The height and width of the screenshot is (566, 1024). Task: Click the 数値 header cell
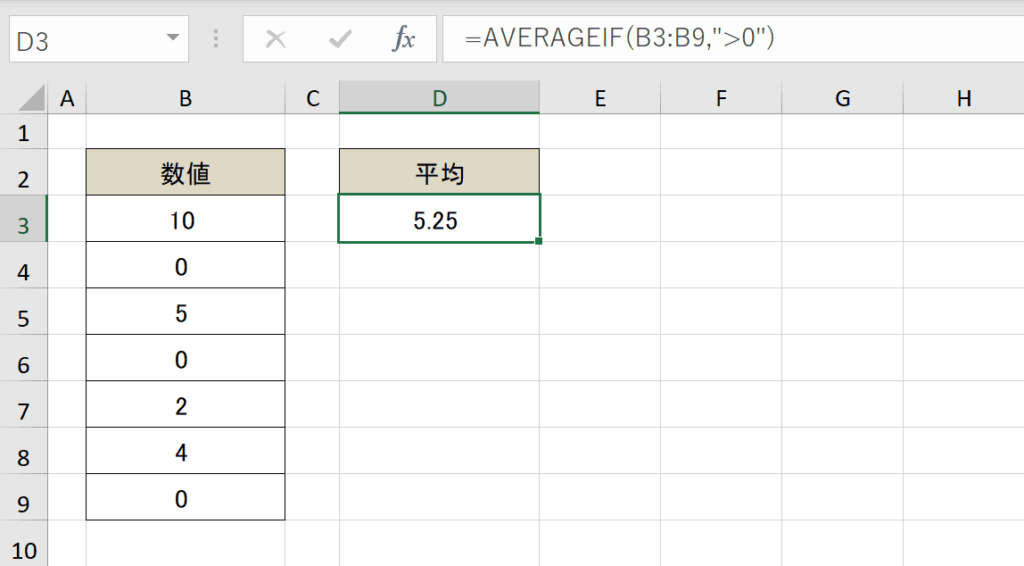pos(185,172)
